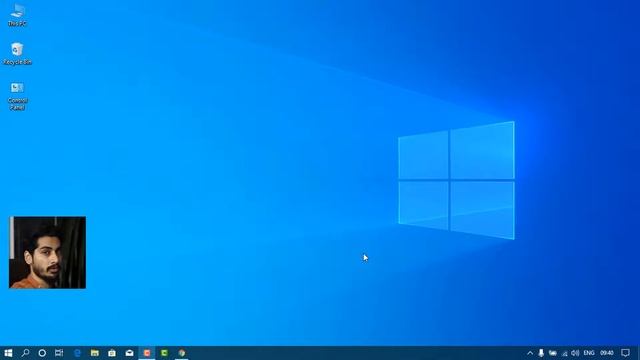640x360 pixels.
Task: Open the battery status tray icon
Action: 553,353
